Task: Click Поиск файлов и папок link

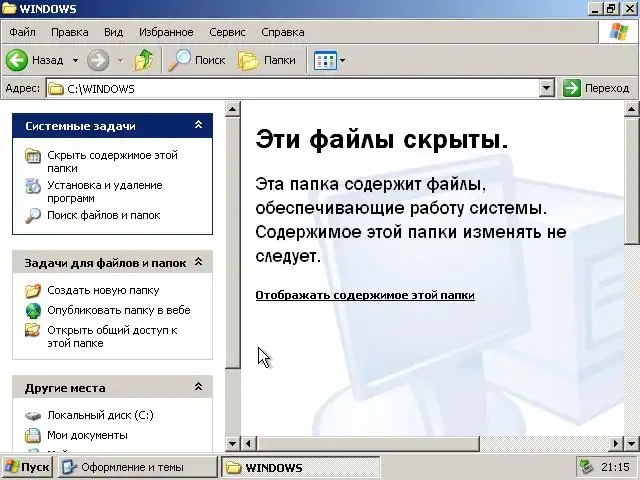Action: coord(104,215)
